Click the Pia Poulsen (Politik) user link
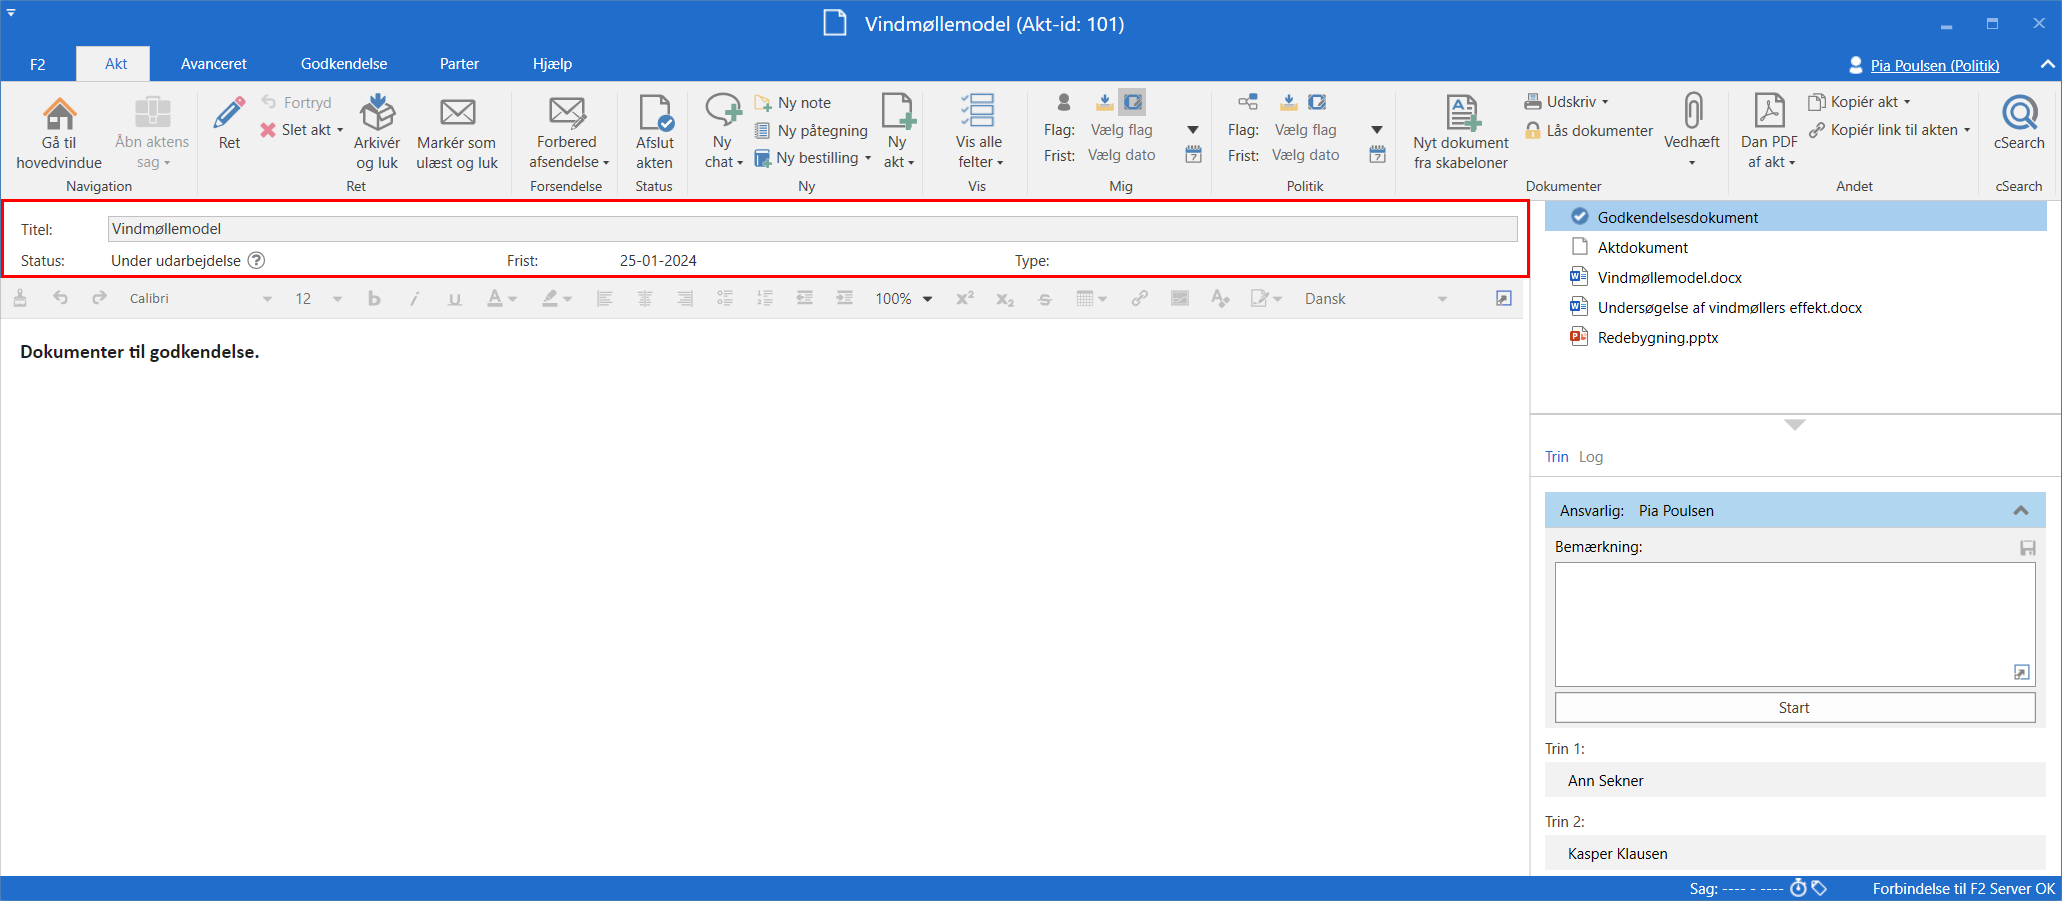Image resolution: width=2062 pixels, height=901 pixels. (1934, 66)
